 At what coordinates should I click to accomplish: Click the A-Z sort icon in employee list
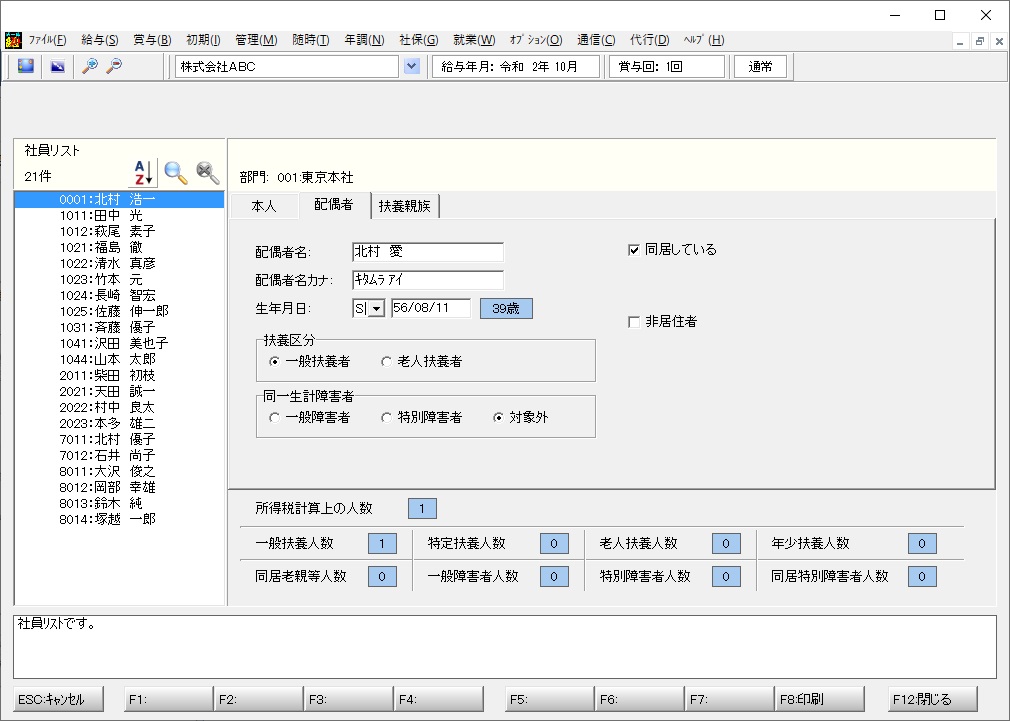(x=144, y=173)
